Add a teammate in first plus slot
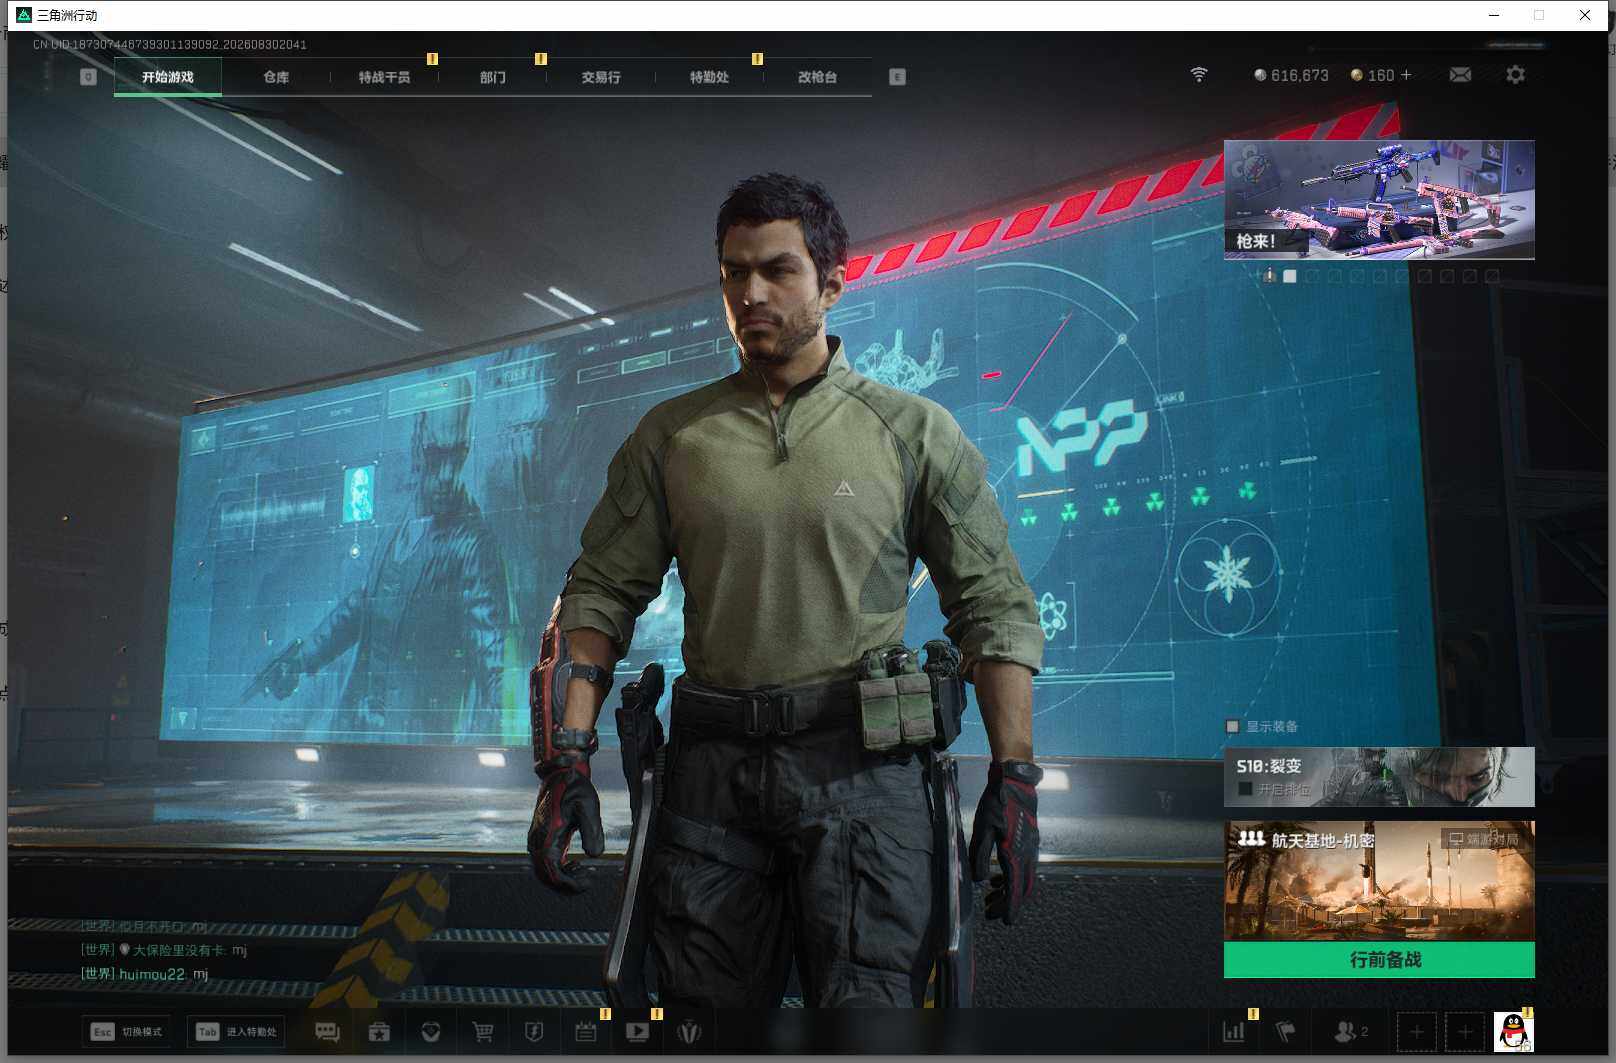Viewport: 1616px width, 1063px height. pyautogui.click(x=1416, y=1031)
